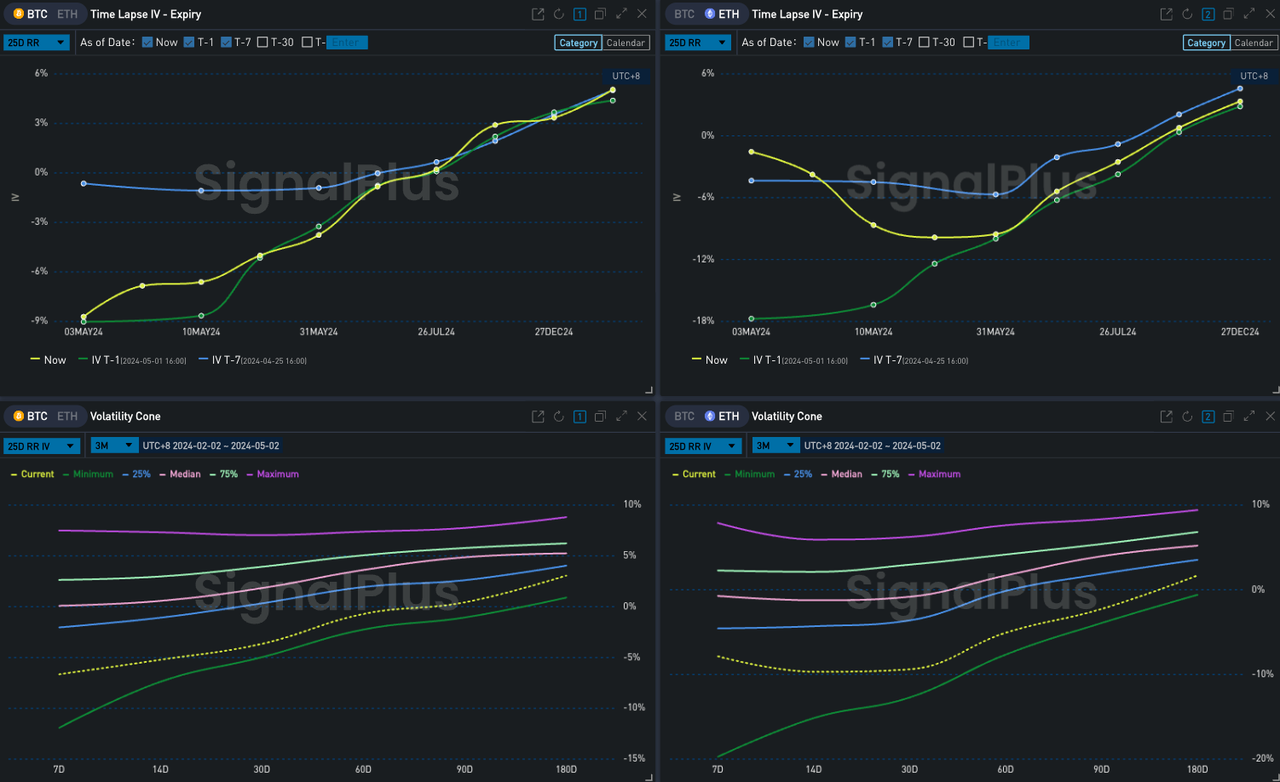Refresh the BTC Time Lapse IV chart

(x=559, y=14)
